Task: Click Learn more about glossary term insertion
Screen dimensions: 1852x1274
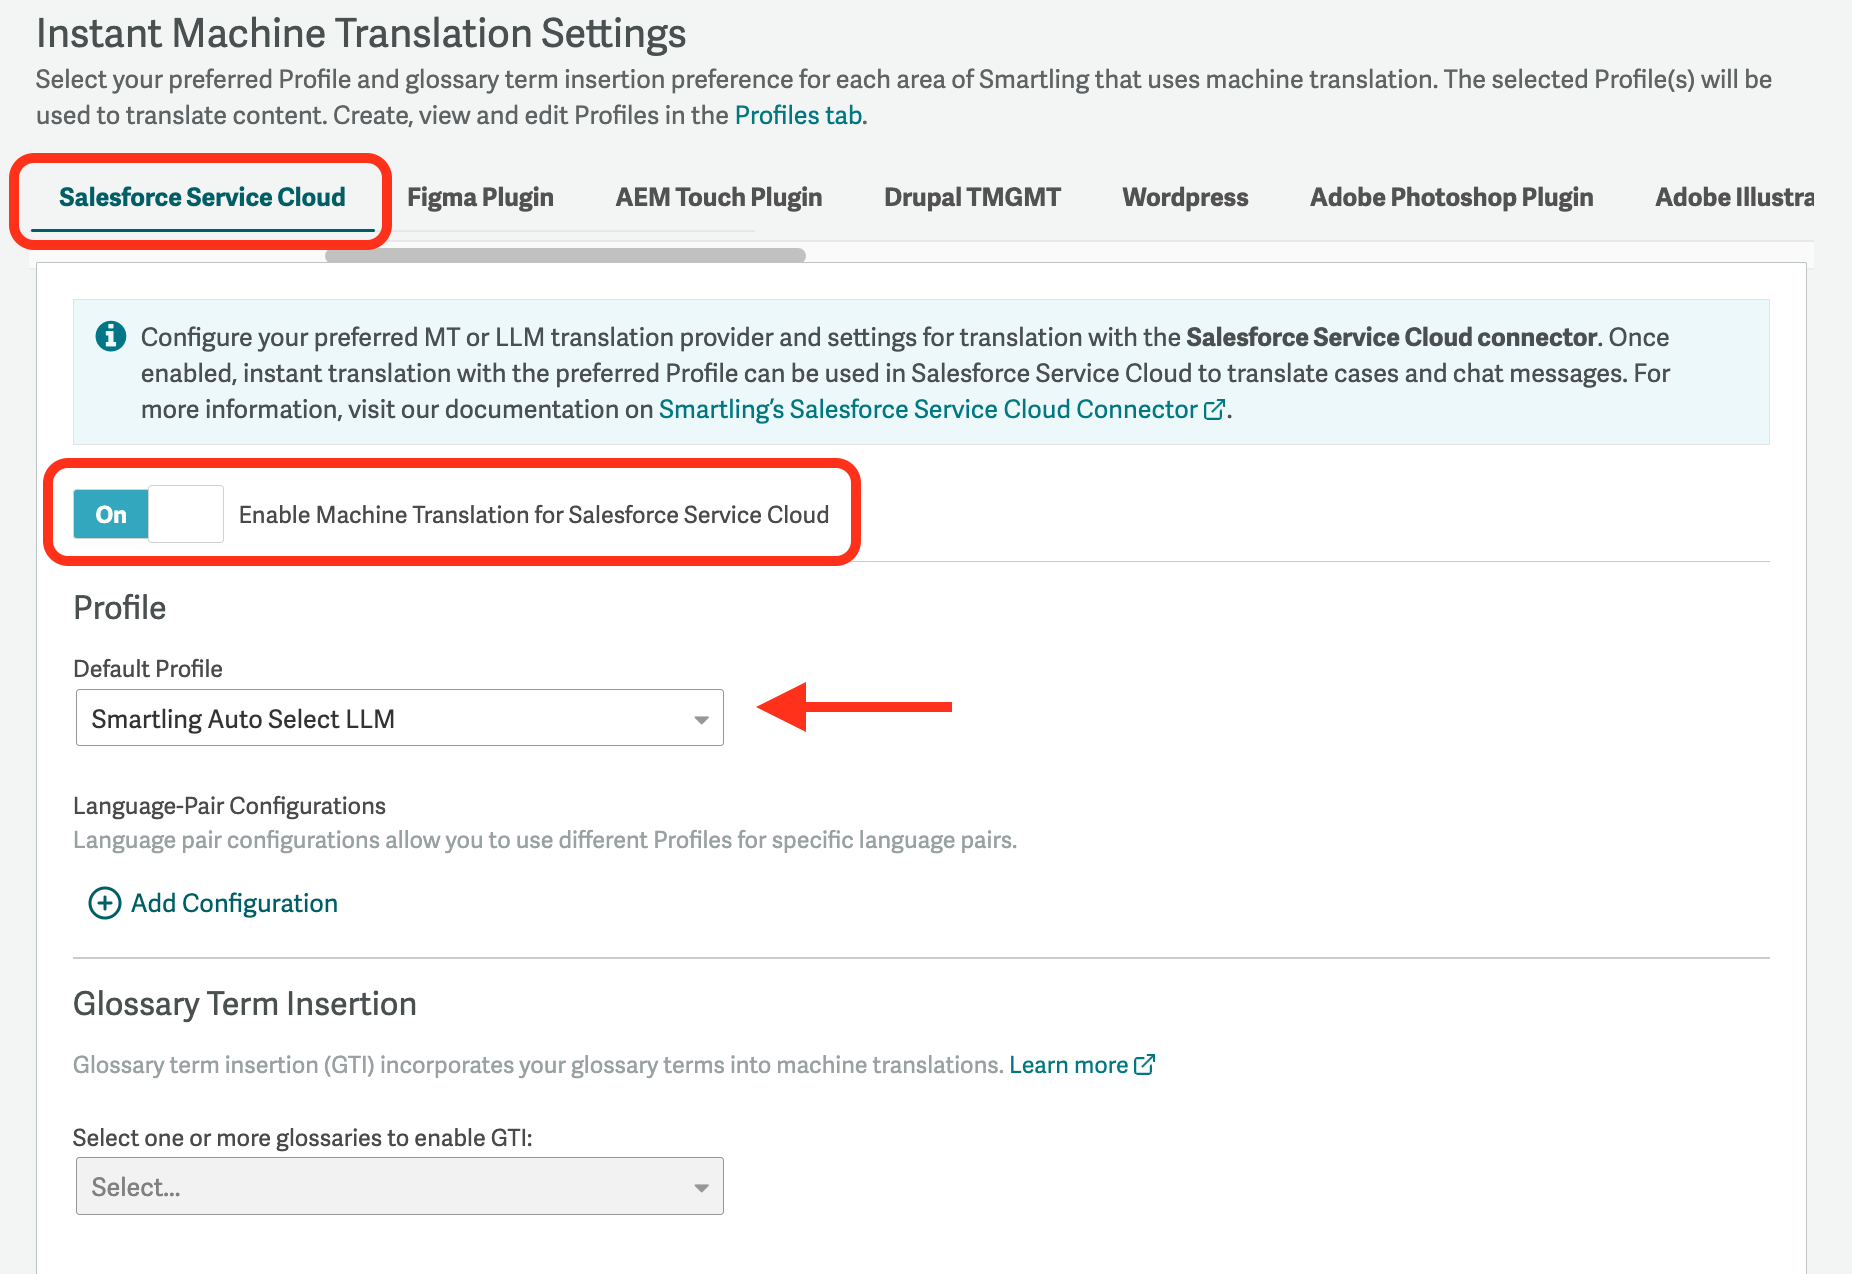Action: coord(1068,1065)
